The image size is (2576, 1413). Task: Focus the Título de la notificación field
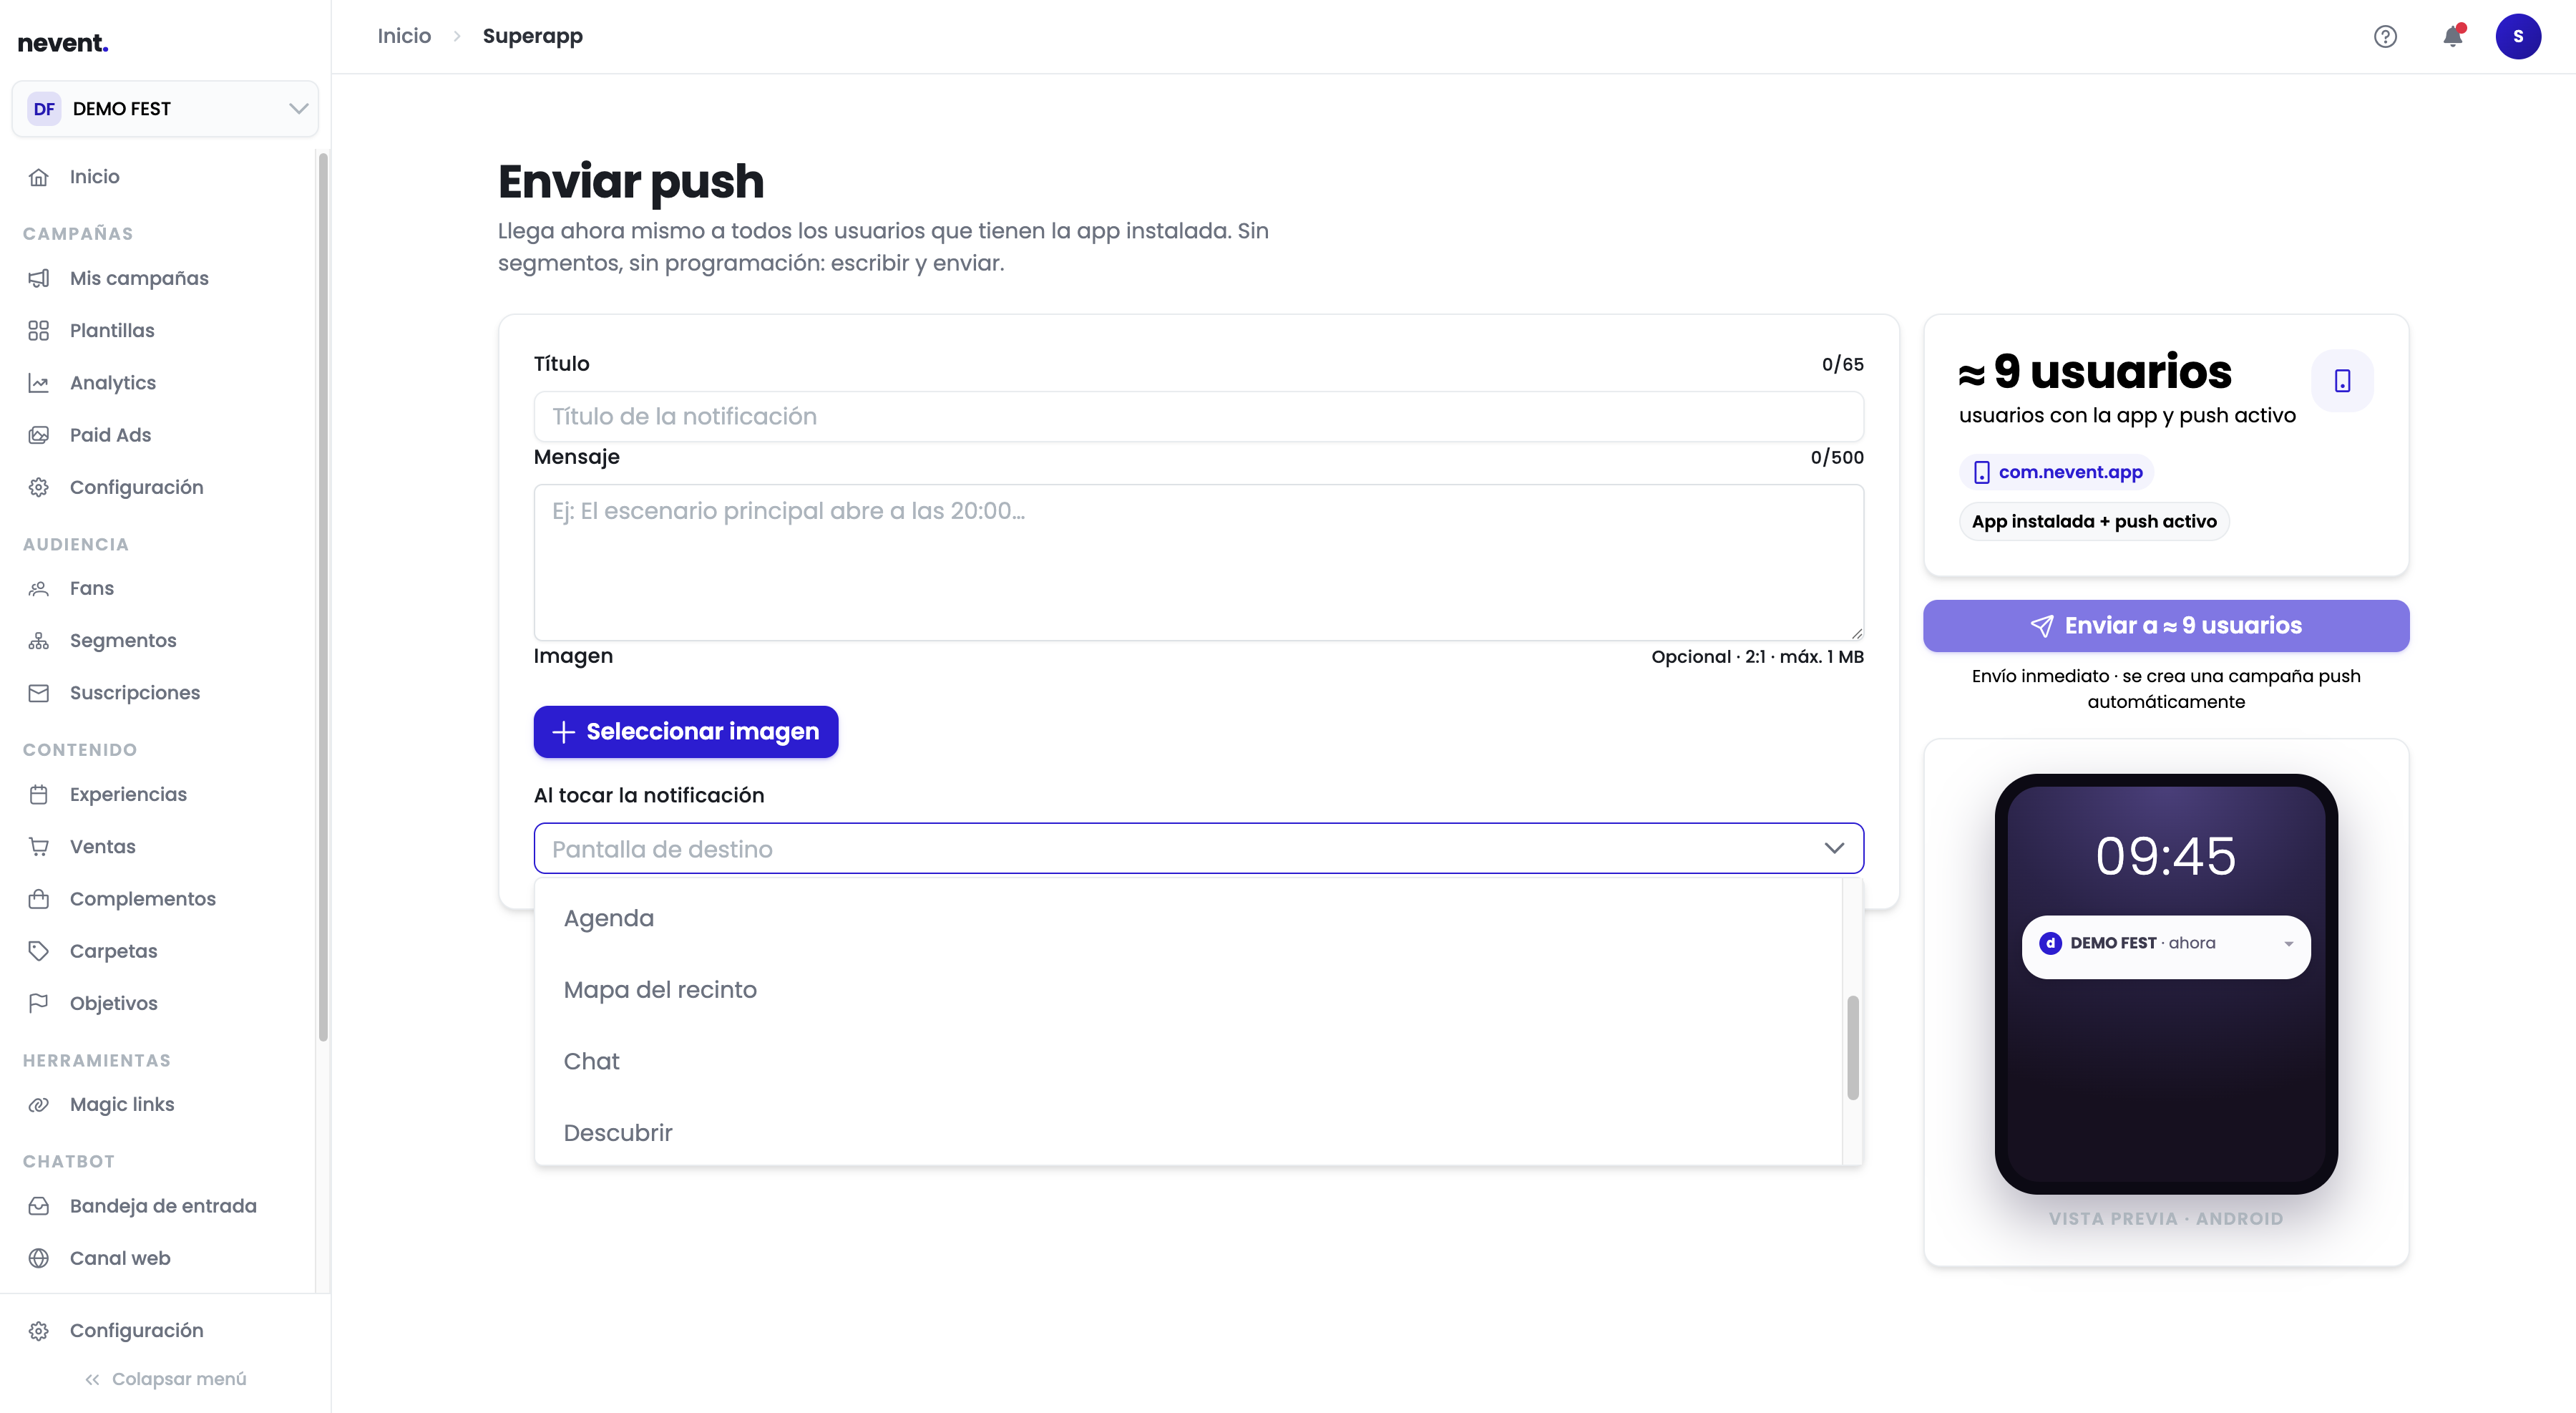[1198, 417]
